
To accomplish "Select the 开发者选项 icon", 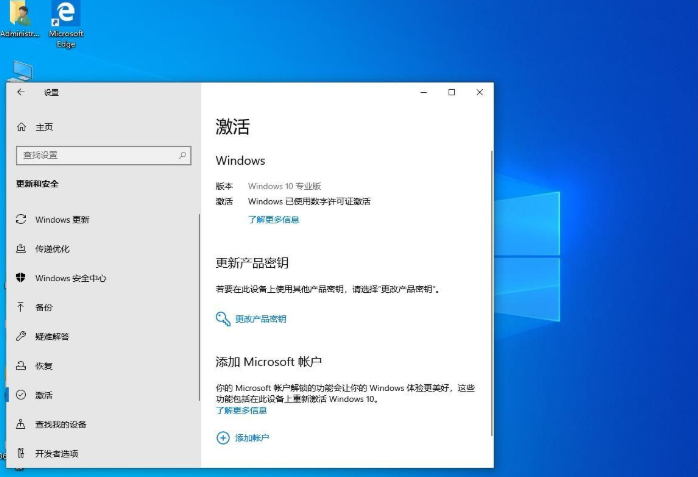I will [x=20, y=453].
